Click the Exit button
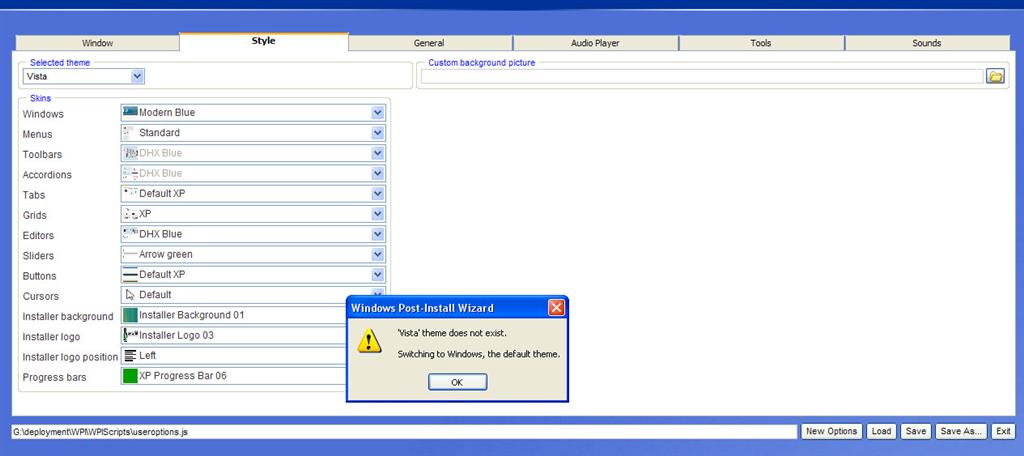This screenshot has height=456, width=1024. coord(1003,431)
